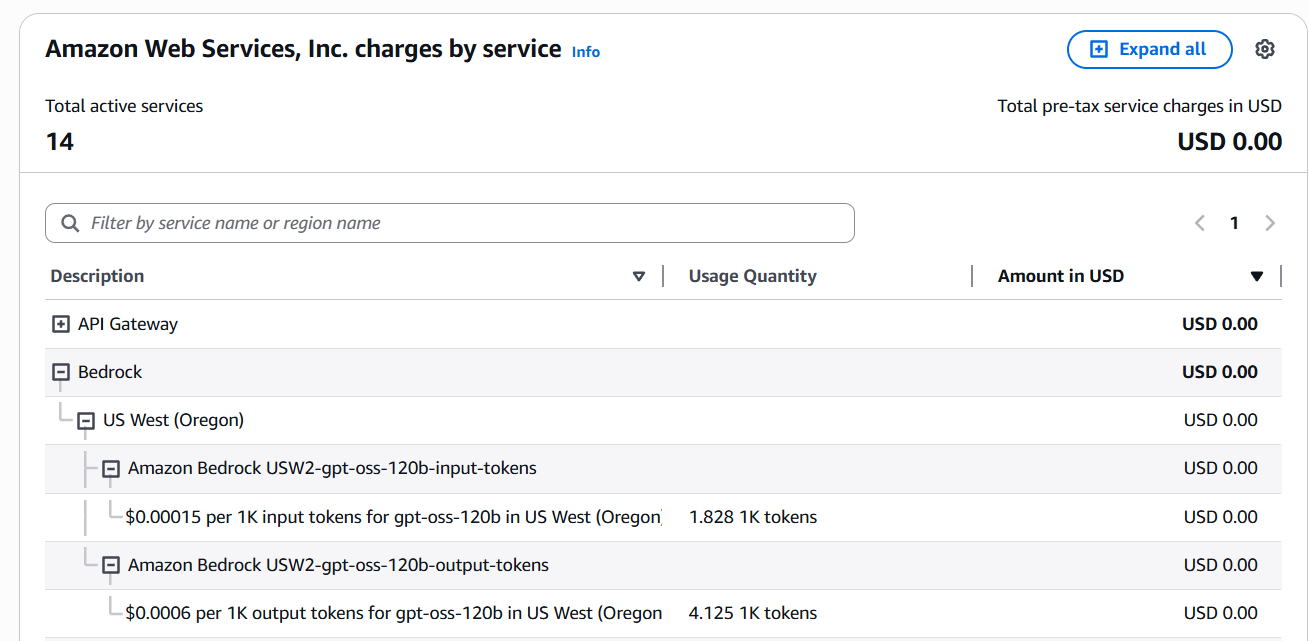Sort by the Description column arrow
Viewport: 1309px width, 641px height.
coord(639,277)
